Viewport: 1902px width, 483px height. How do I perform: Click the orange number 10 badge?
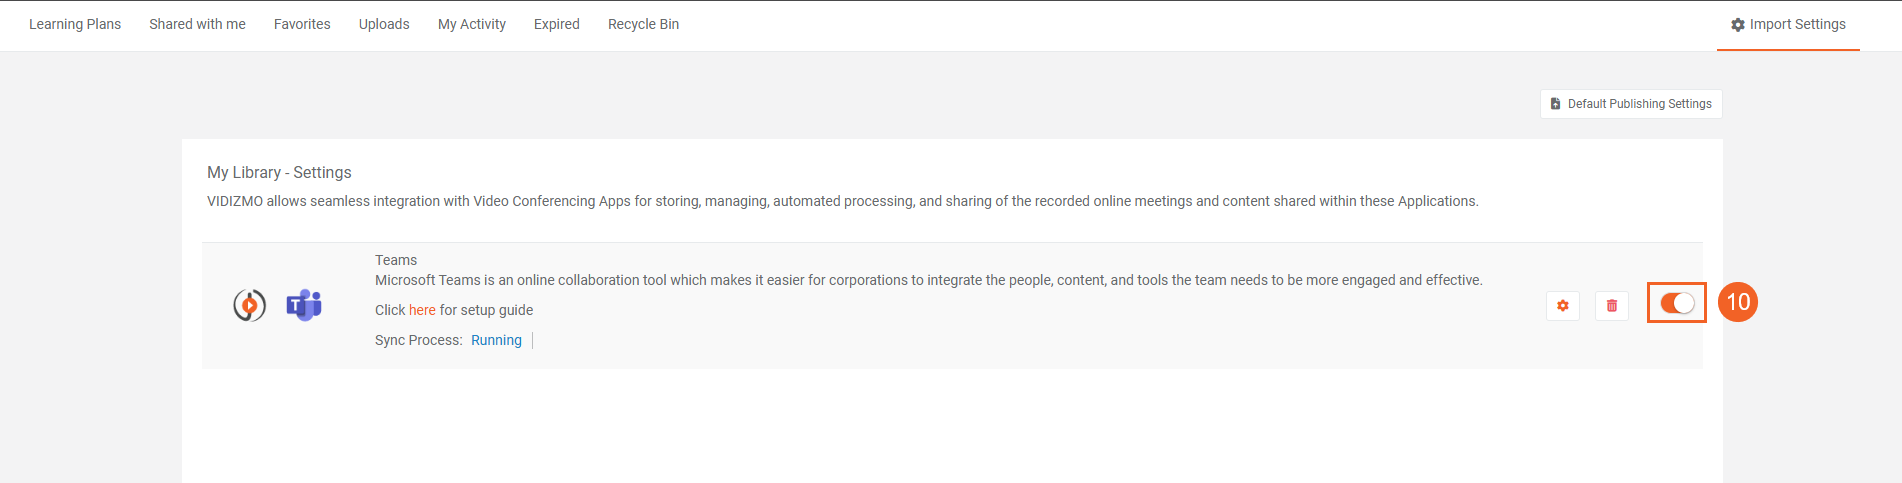1737,302
